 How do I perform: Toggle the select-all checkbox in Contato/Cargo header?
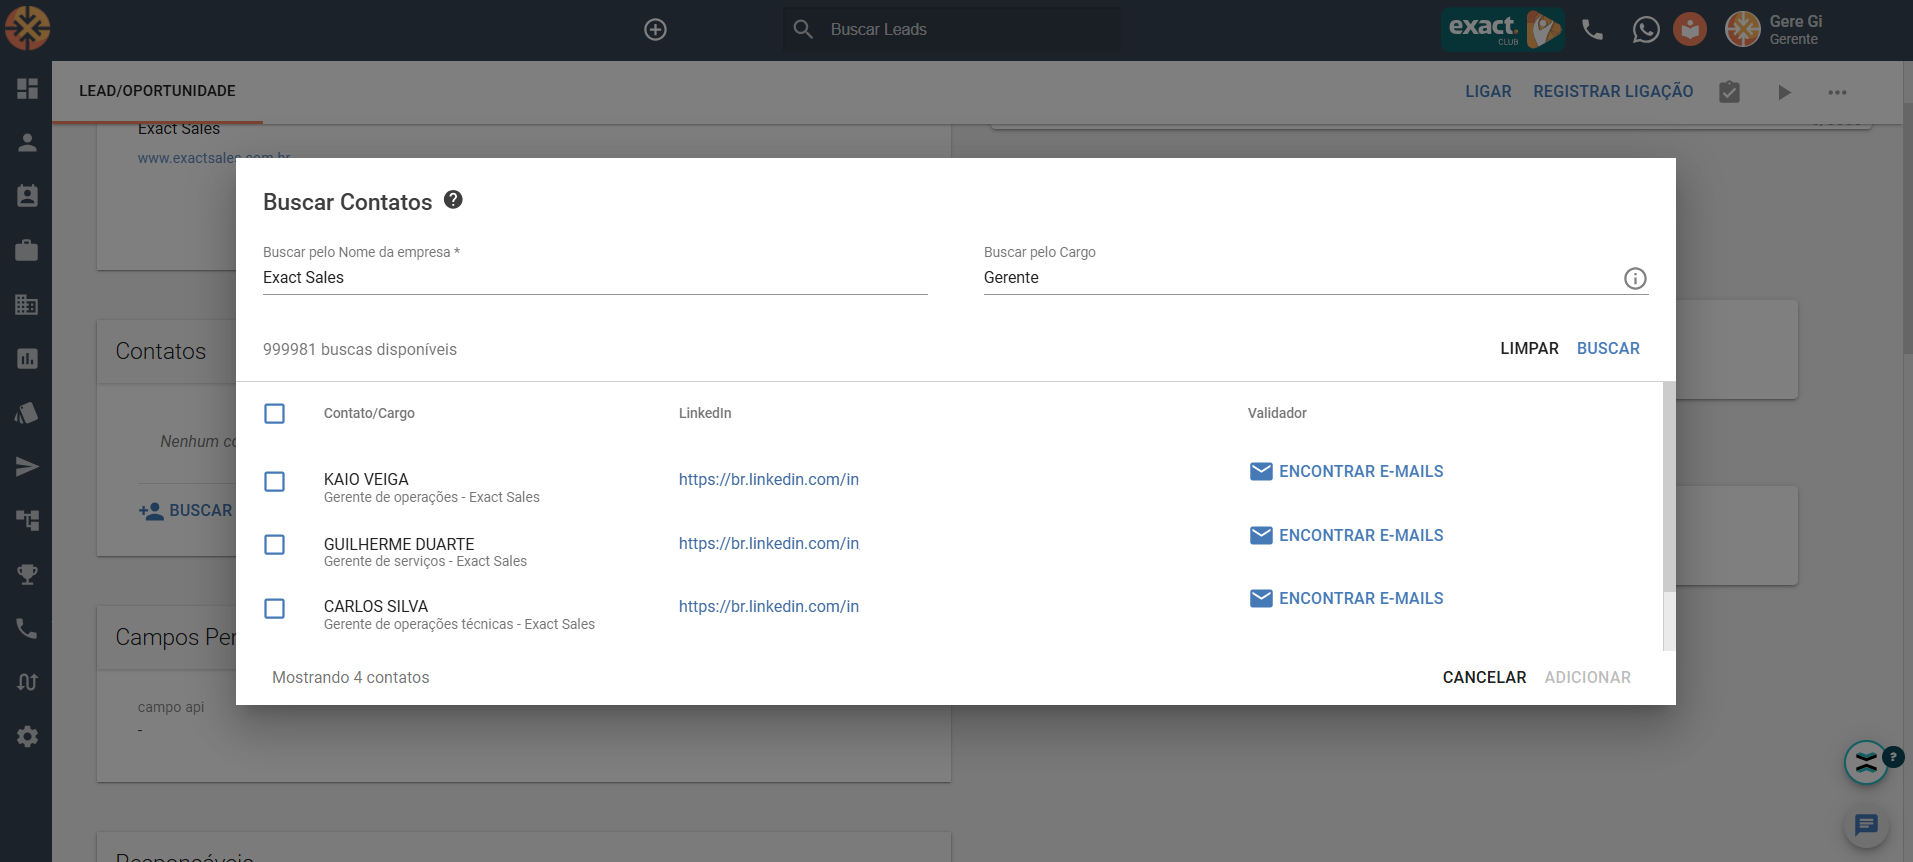point(274,413)
